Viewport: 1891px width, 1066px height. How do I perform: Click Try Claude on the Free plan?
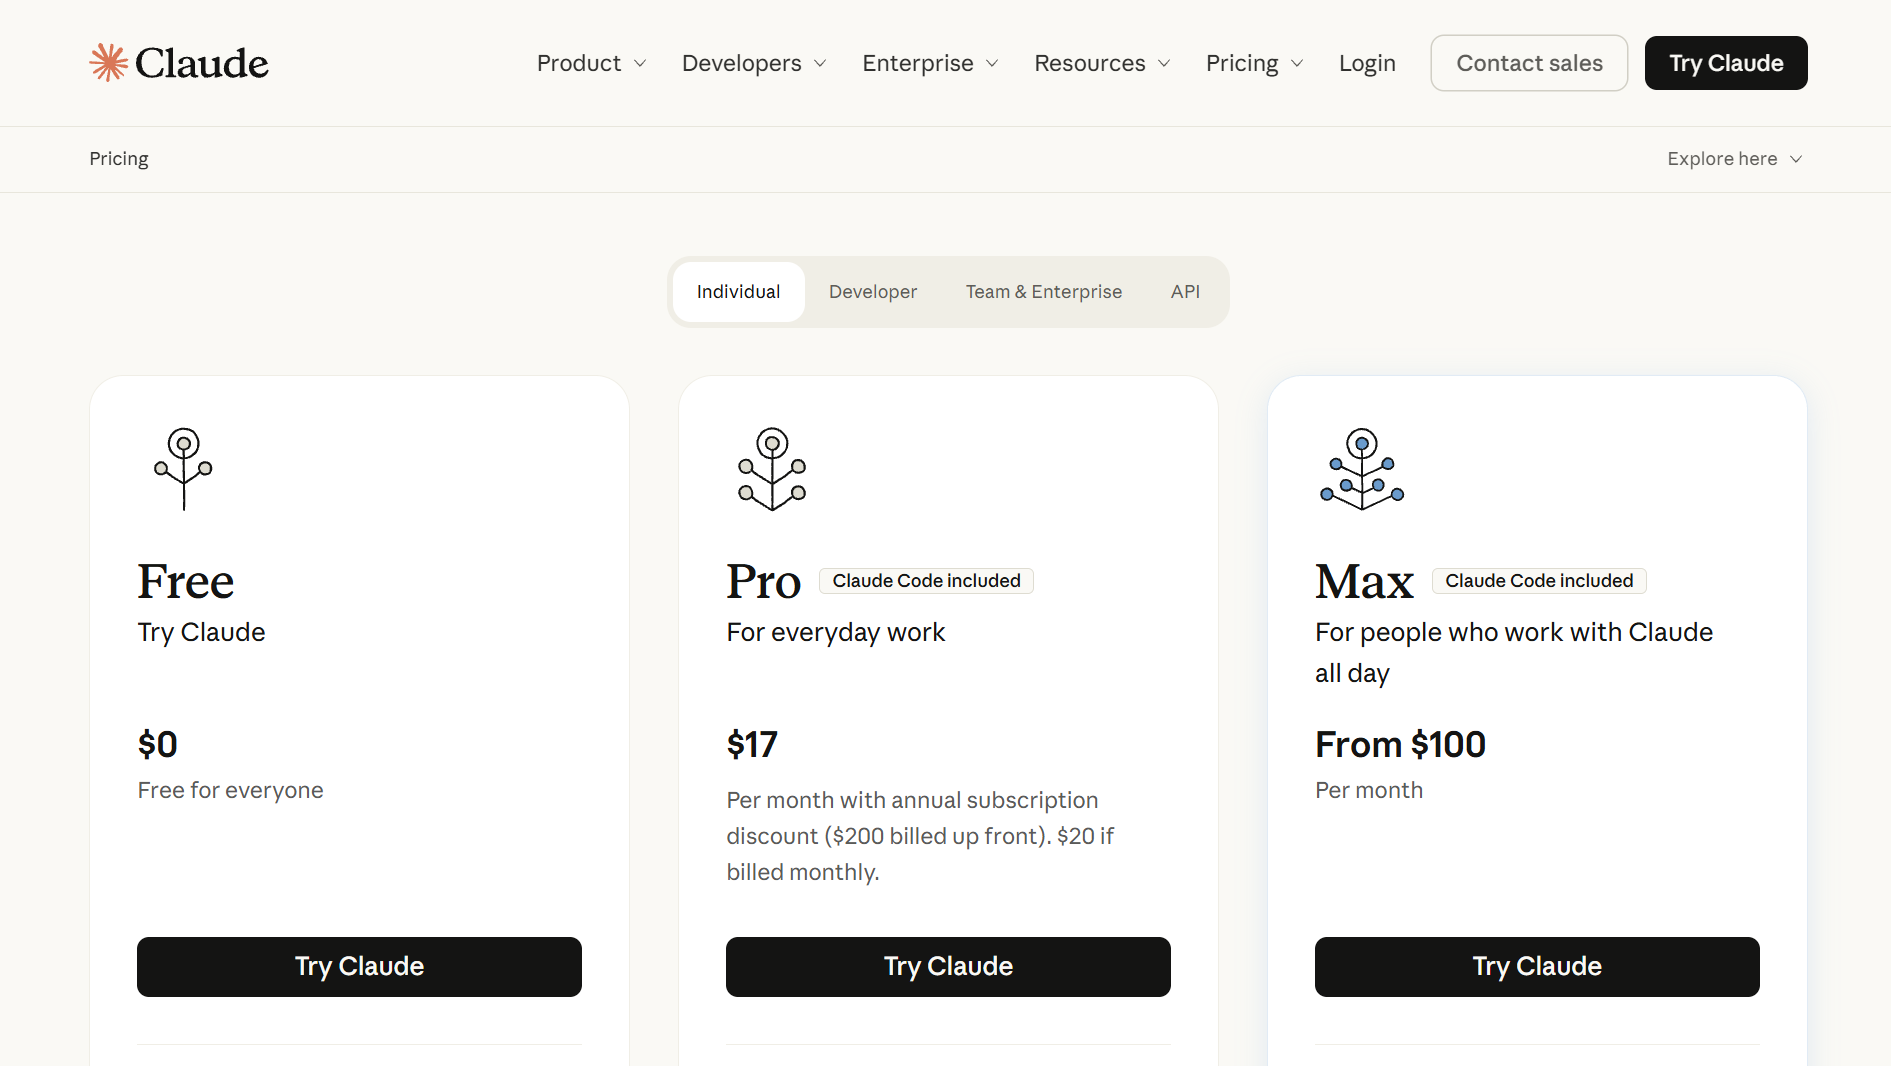click(x=359, y=967)
